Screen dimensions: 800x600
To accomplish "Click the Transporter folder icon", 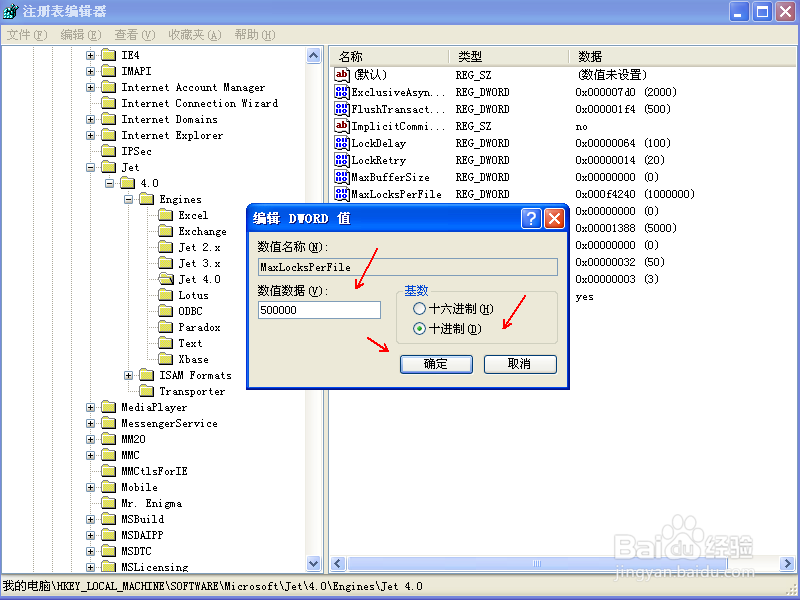I will 146,391.
